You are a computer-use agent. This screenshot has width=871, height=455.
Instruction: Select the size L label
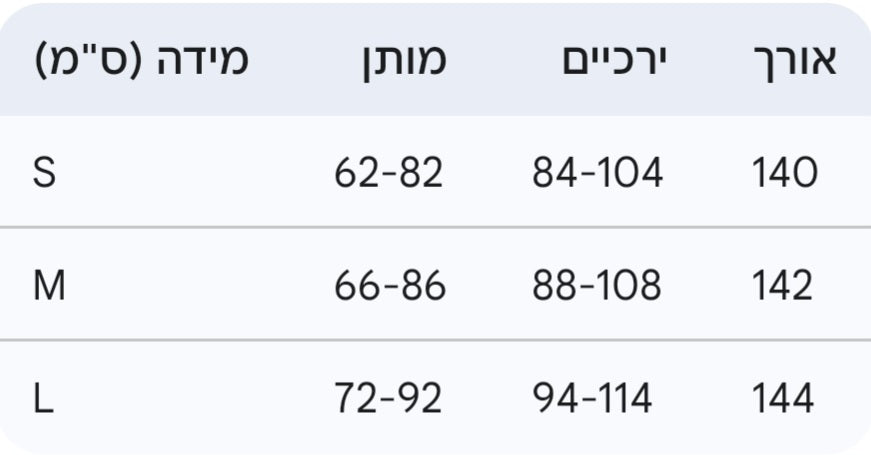pyautogui.click(x=43, y=400)
